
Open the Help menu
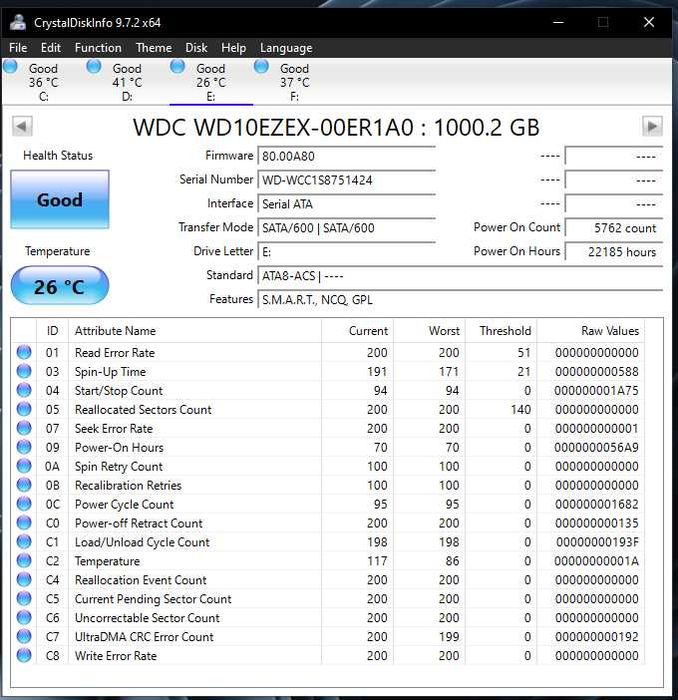(x=233, y=48)
